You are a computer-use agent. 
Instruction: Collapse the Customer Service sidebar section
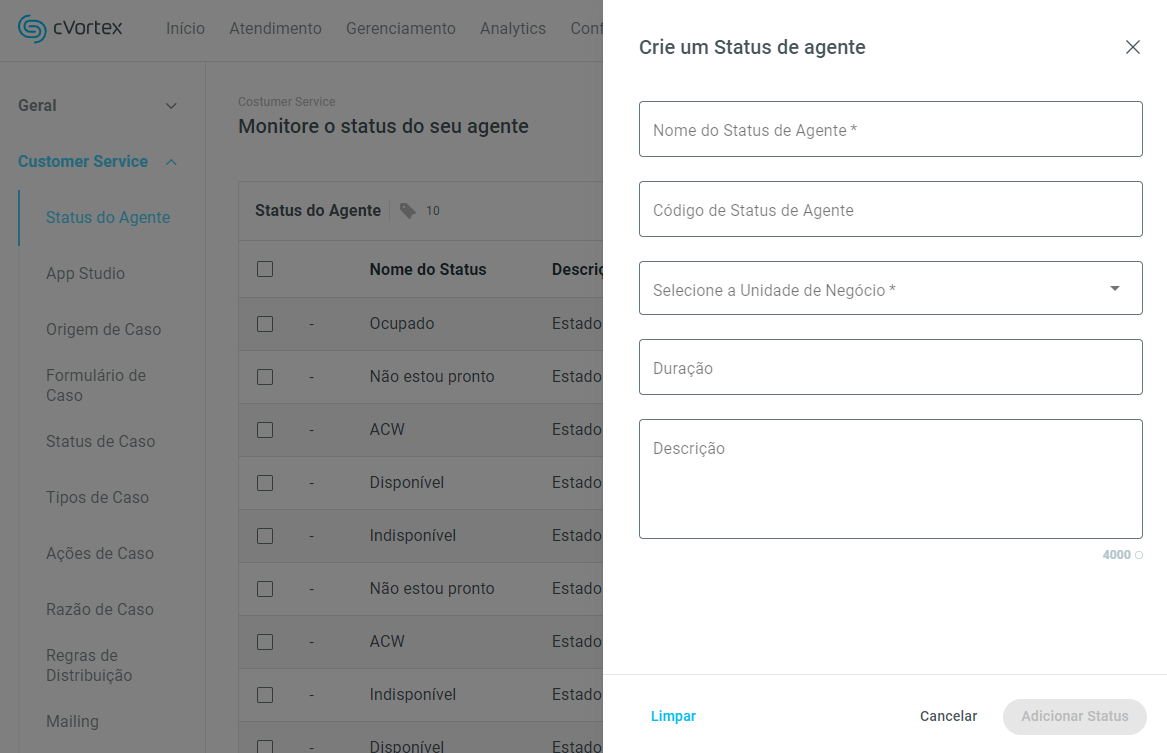coord(171,162)
